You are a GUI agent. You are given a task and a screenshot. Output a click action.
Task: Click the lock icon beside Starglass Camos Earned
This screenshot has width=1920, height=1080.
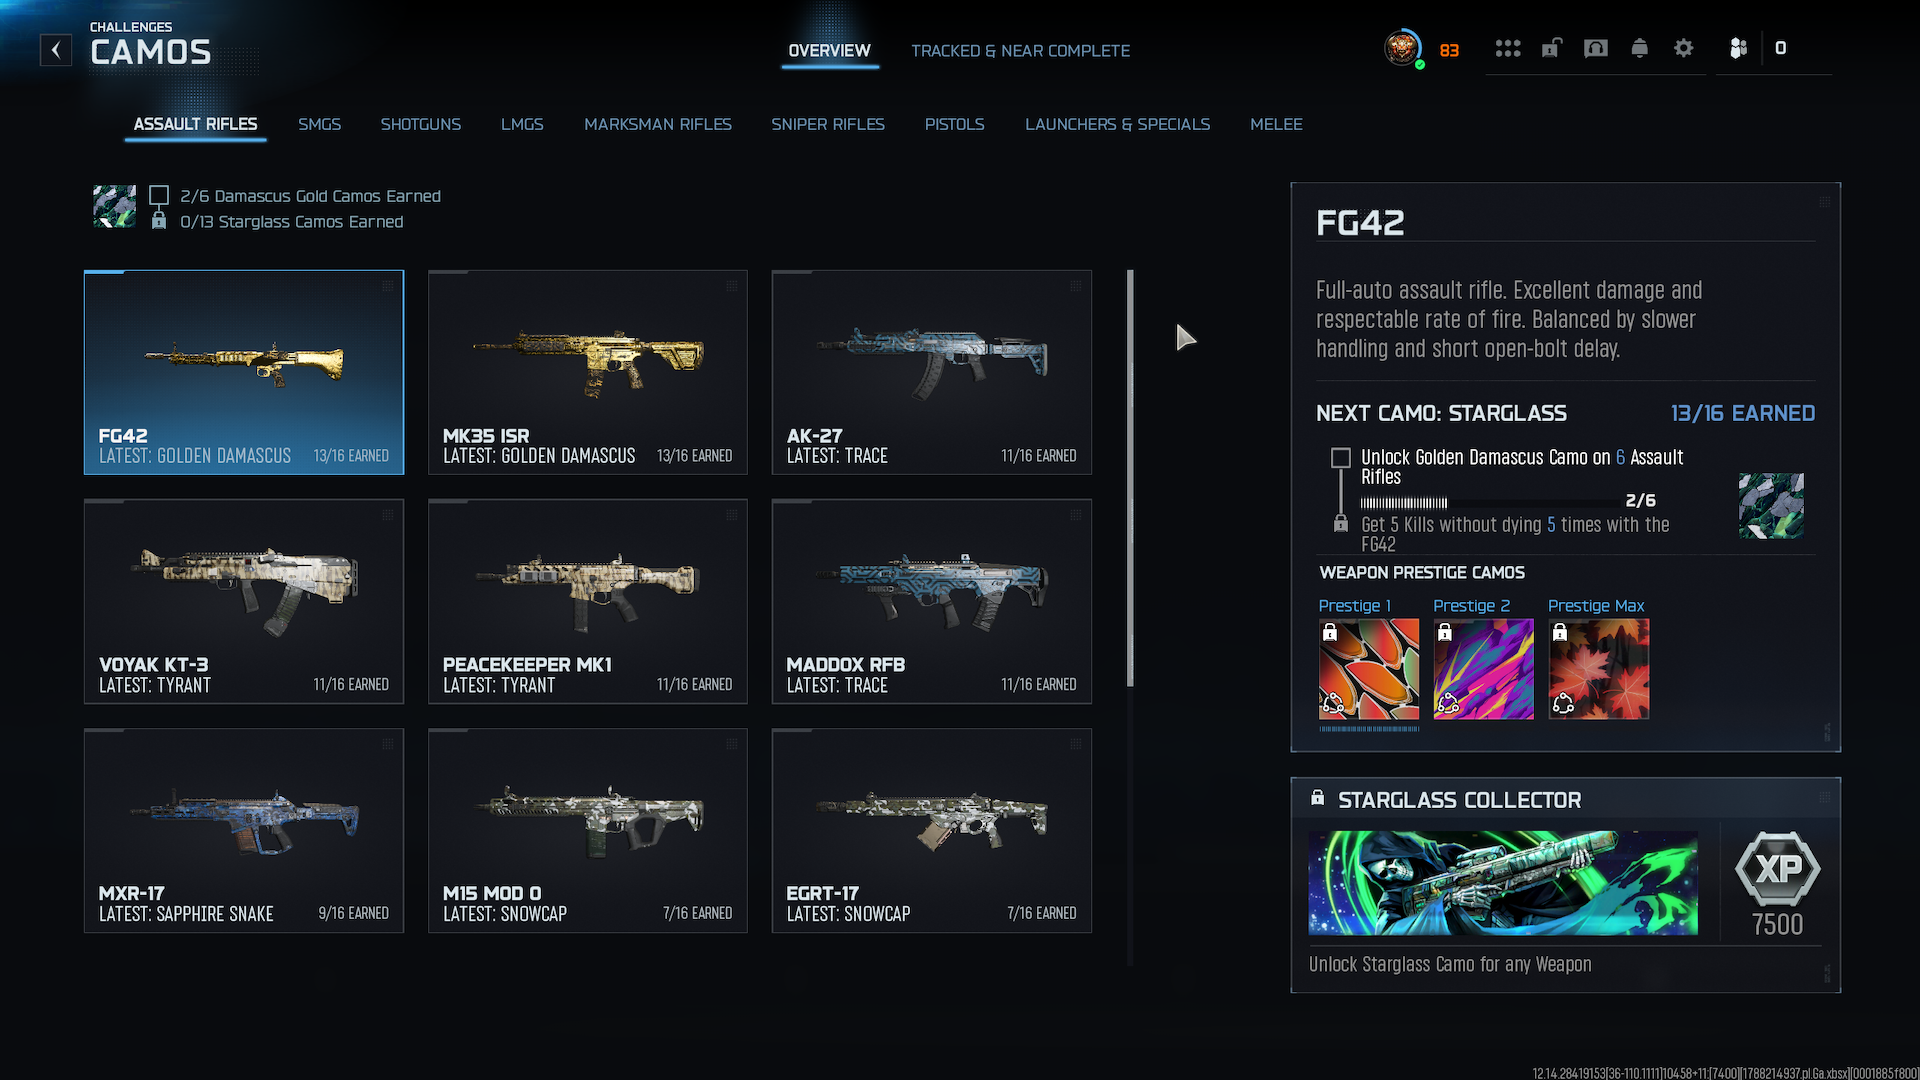(159, 221)
